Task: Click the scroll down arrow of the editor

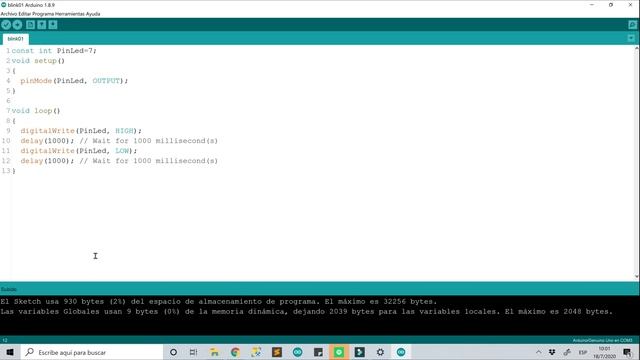Action: [637, 277]
